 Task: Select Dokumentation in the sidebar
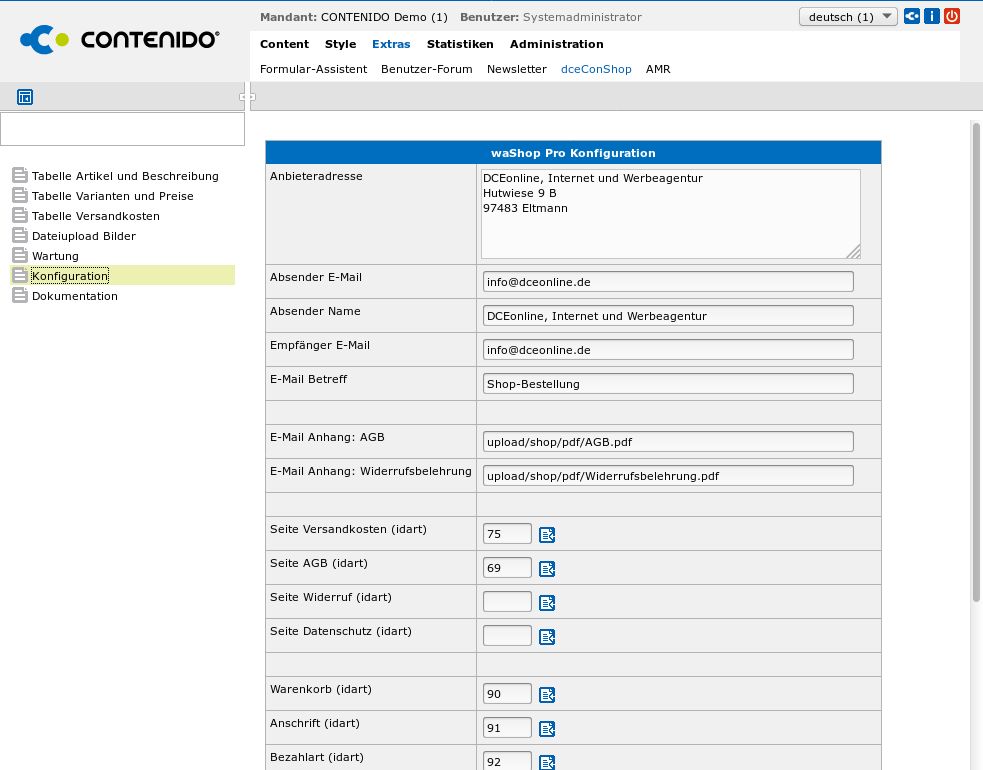(74, 296)
